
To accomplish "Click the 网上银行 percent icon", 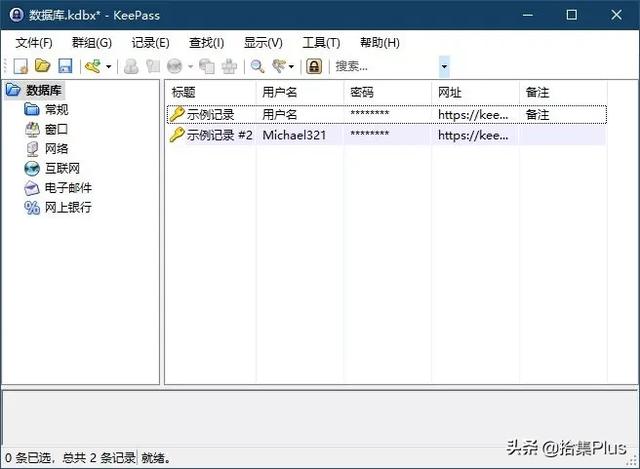I will [32, 207].
